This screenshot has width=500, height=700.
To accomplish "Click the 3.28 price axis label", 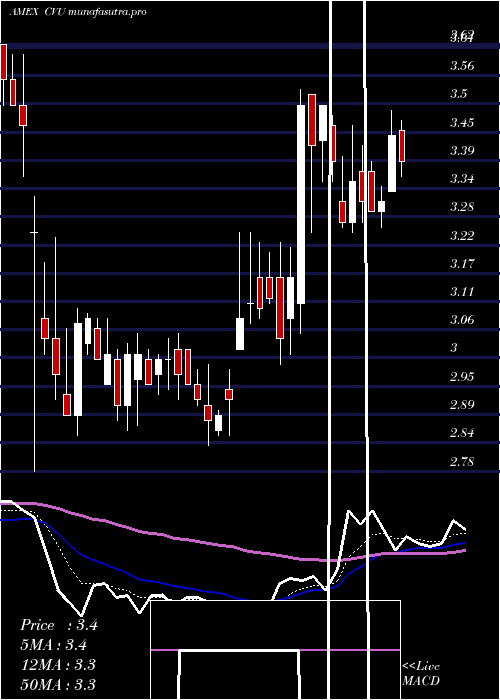I will pyautogui.click(x=462, y=207).
